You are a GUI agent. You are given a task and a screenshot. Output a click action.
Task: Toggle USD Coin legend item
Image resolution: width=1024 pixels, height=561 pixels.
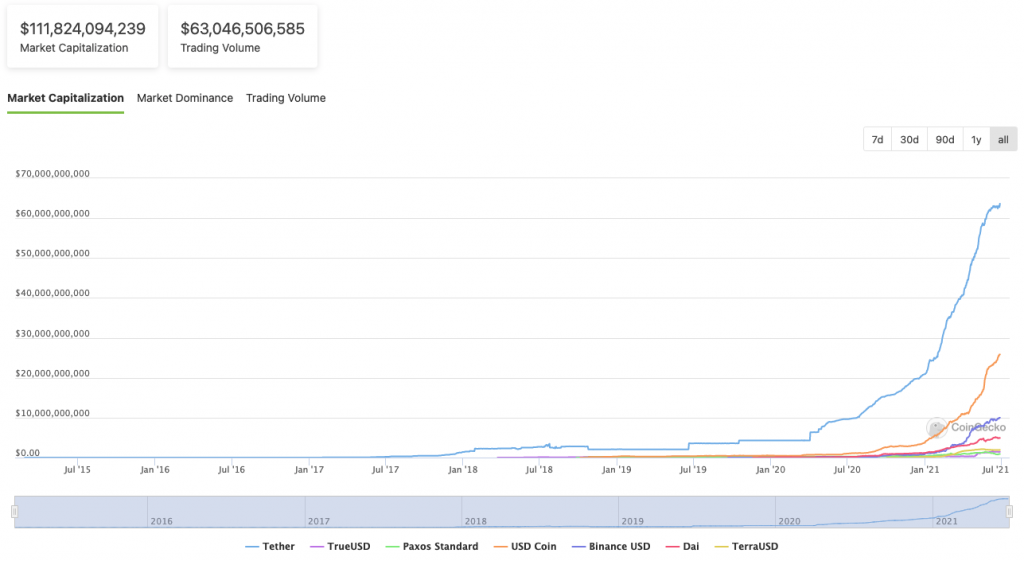525,546
